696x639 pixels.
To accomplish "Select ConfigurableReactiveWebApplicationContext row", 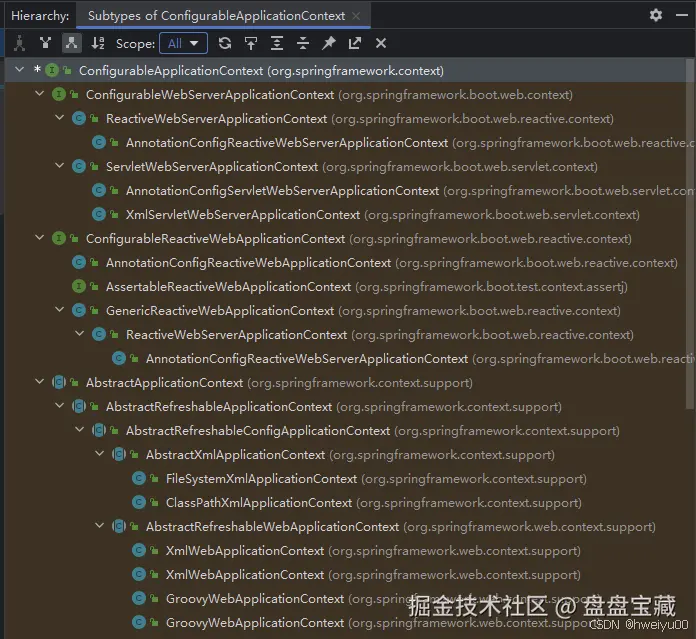I will pyautogui.click(x=345, y=239).
